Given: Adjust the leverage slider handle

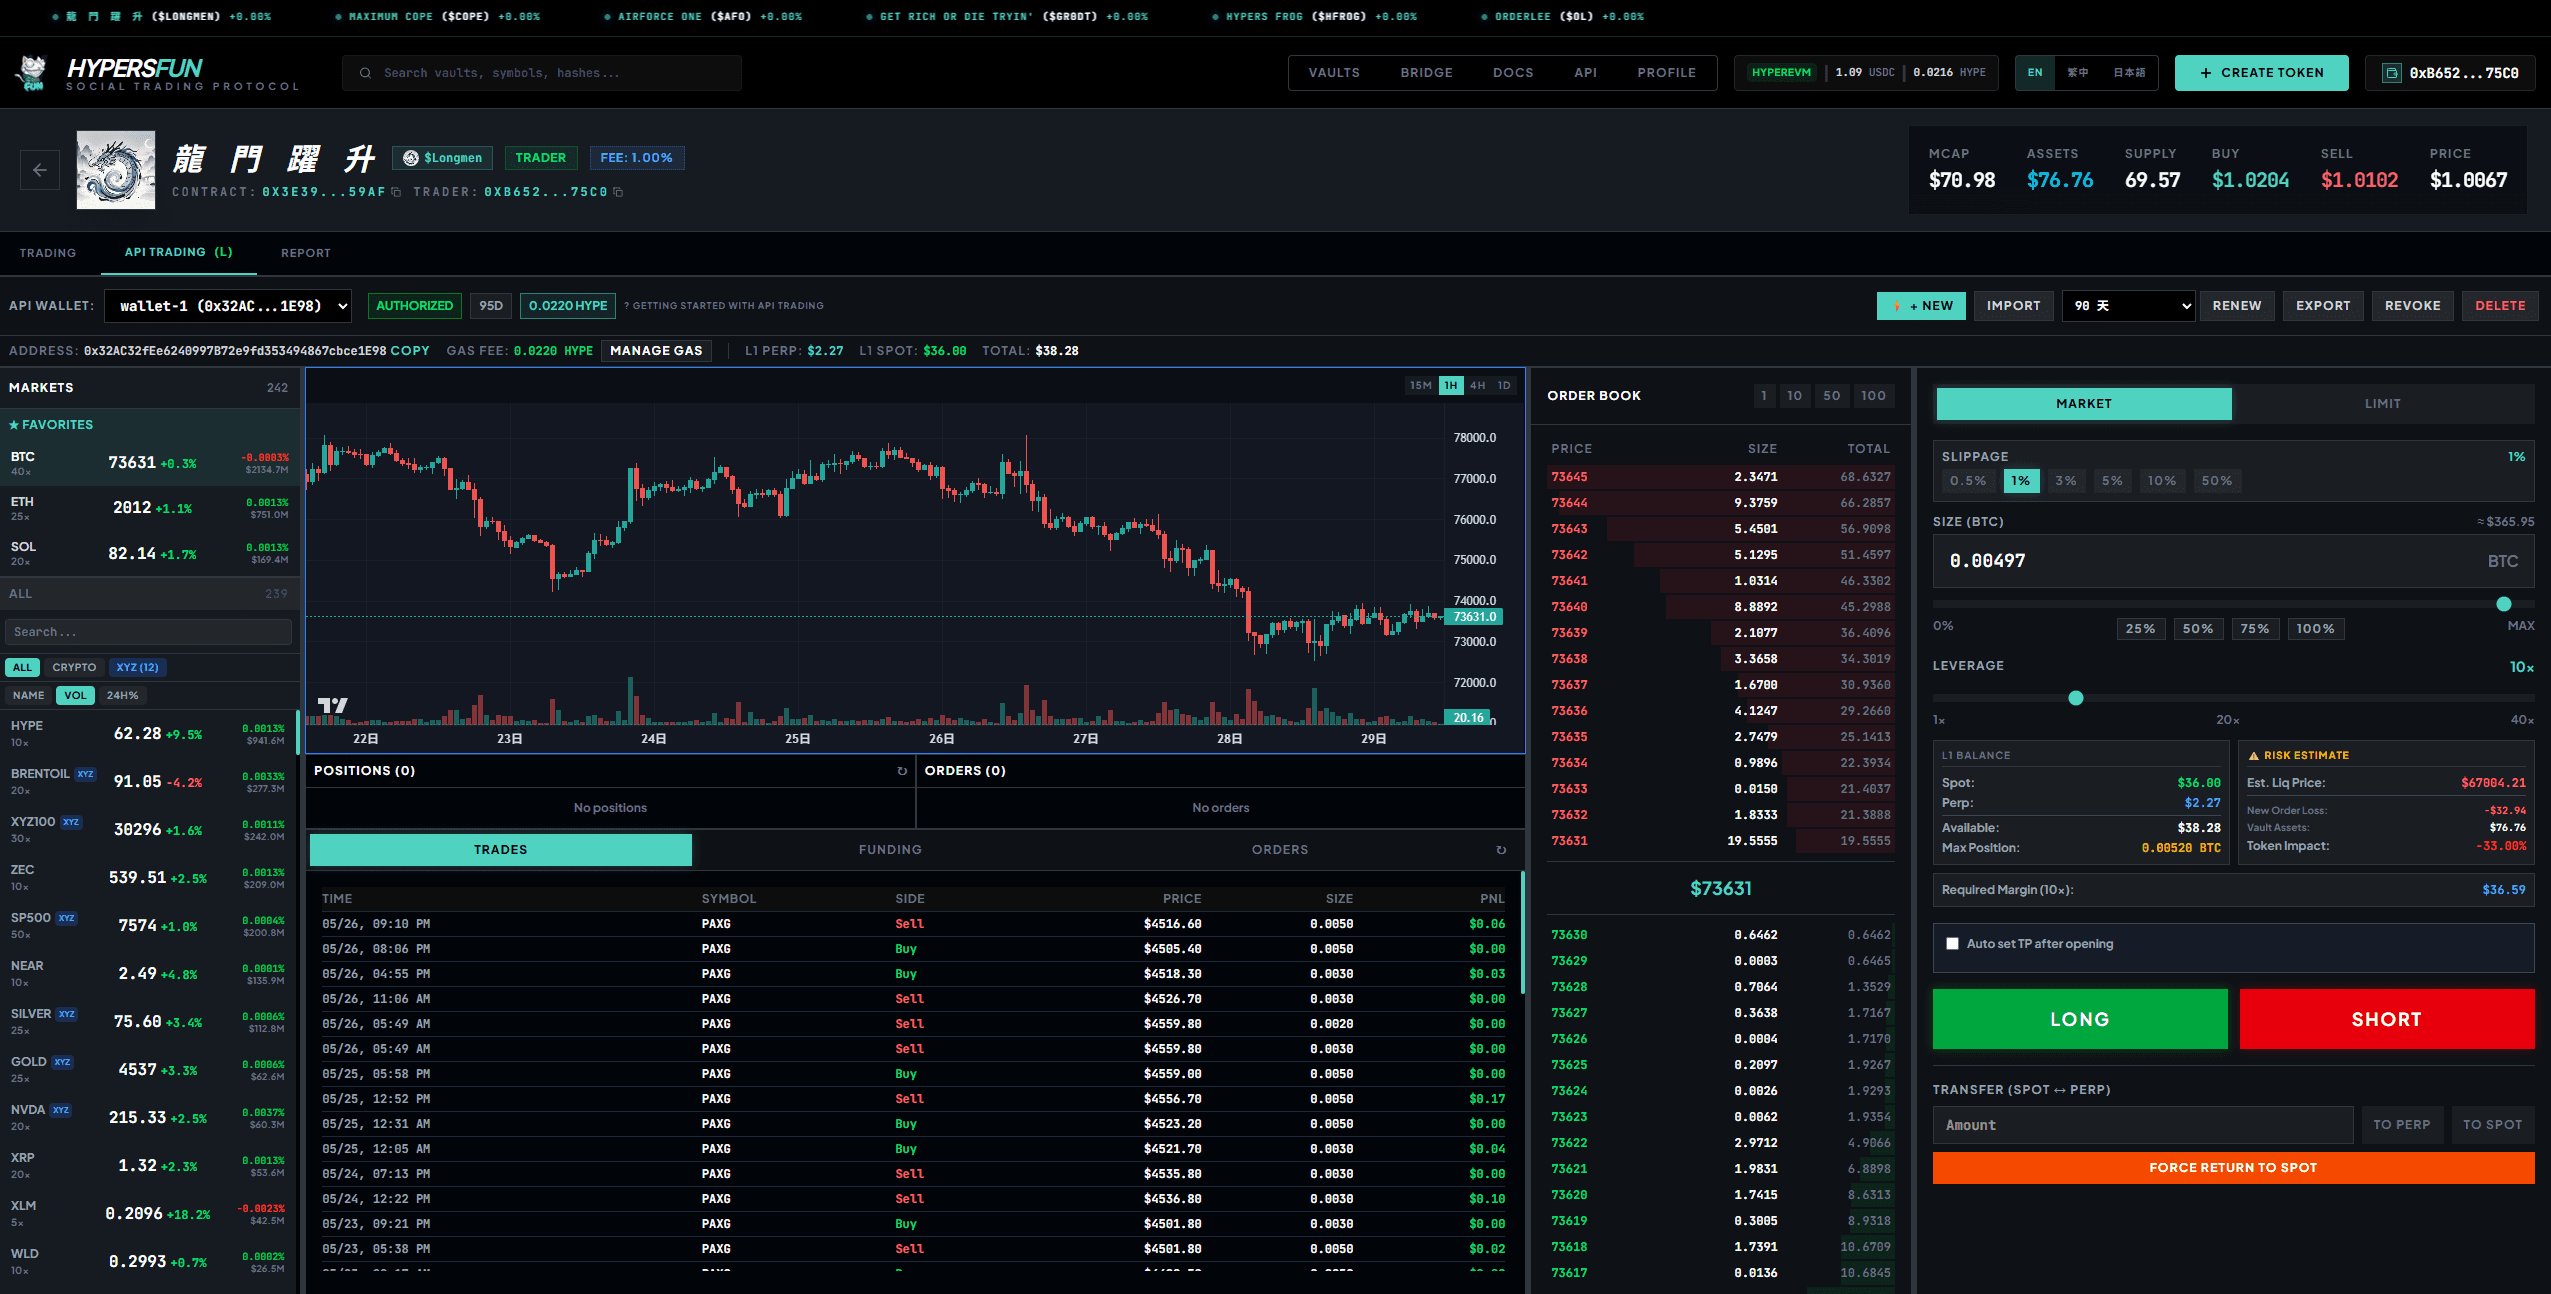Looking at the screenshot, I should click(2076, 698).
